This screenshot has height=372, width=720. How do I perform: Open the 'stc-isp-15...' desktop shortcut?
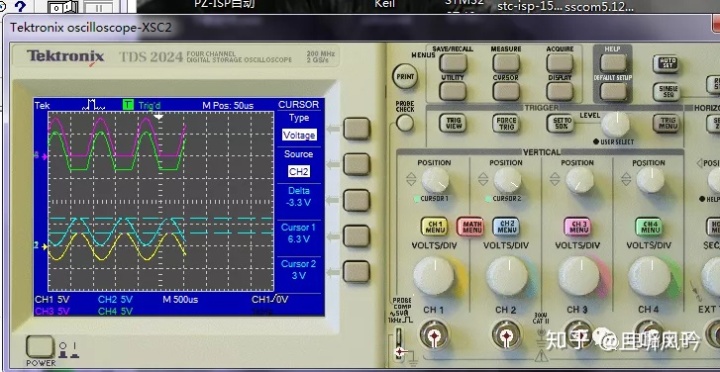click(529, 6)
